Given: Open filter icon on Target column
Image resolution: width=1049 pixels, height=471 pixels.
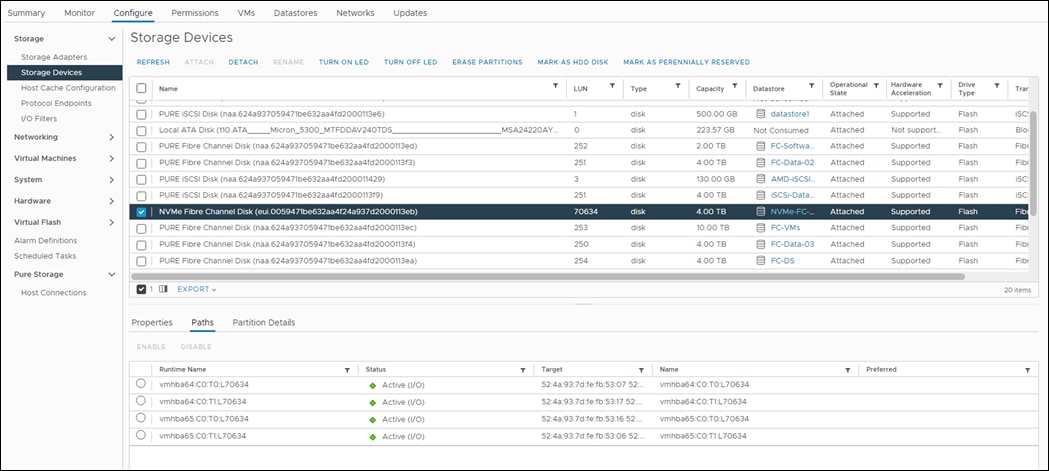Looking at the screenshot, I should (641, 370).
